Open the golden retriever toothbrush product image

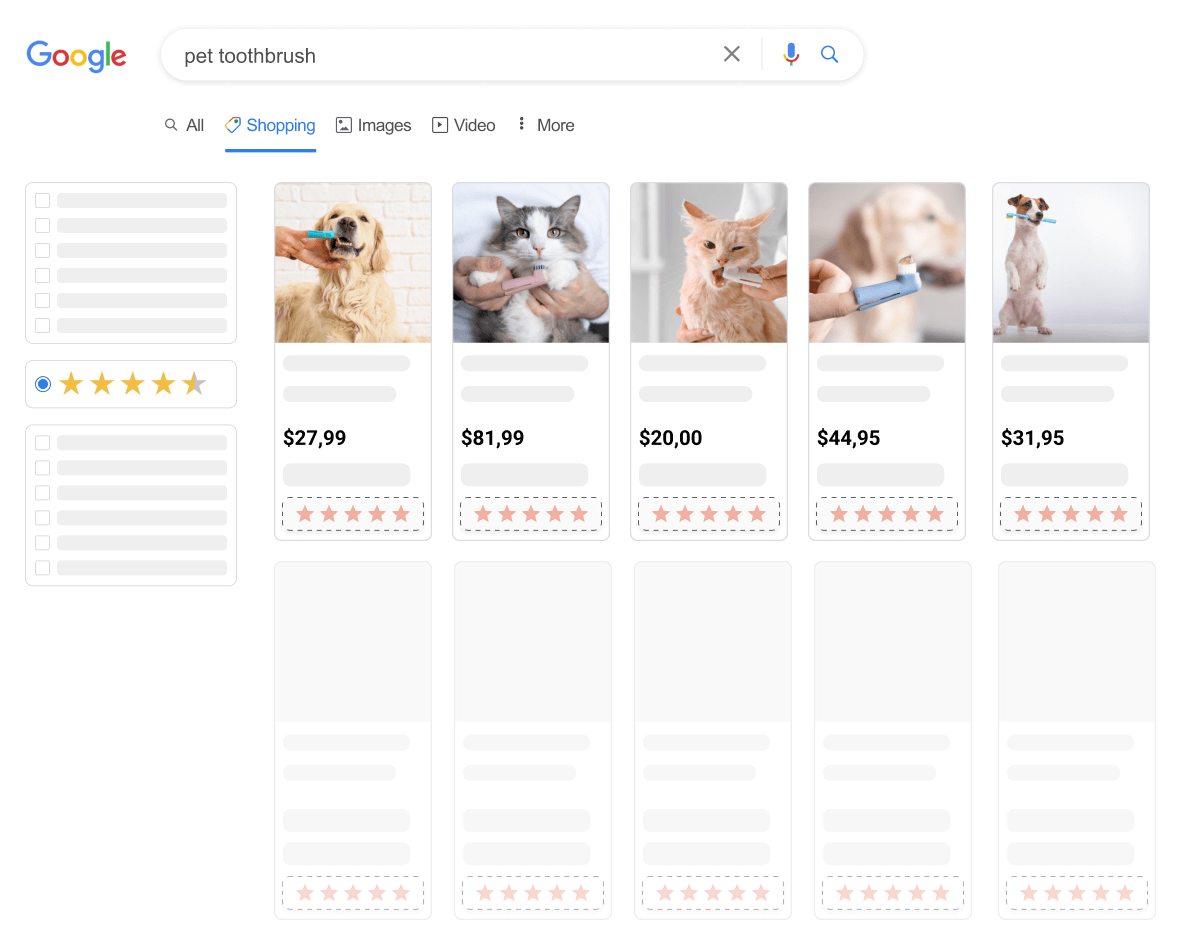(x=353, y=263)
